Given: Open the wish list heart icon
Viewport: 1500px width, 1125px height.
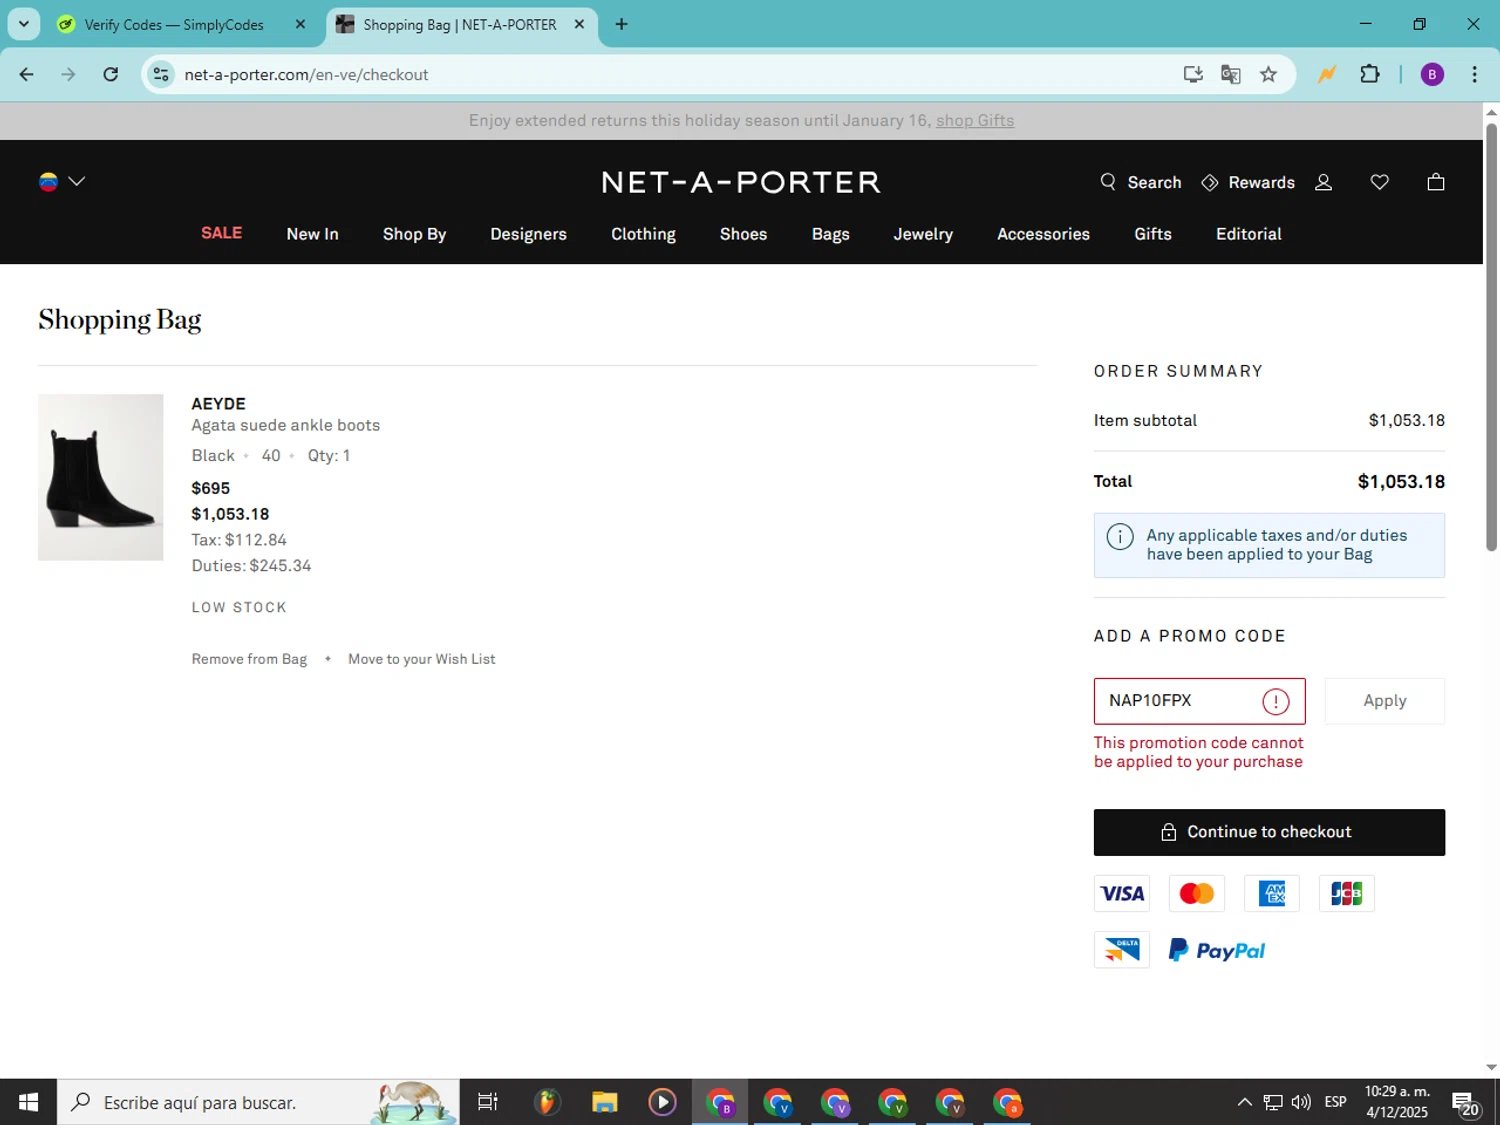Looking at the screenshot, I should coord(1379,182).
